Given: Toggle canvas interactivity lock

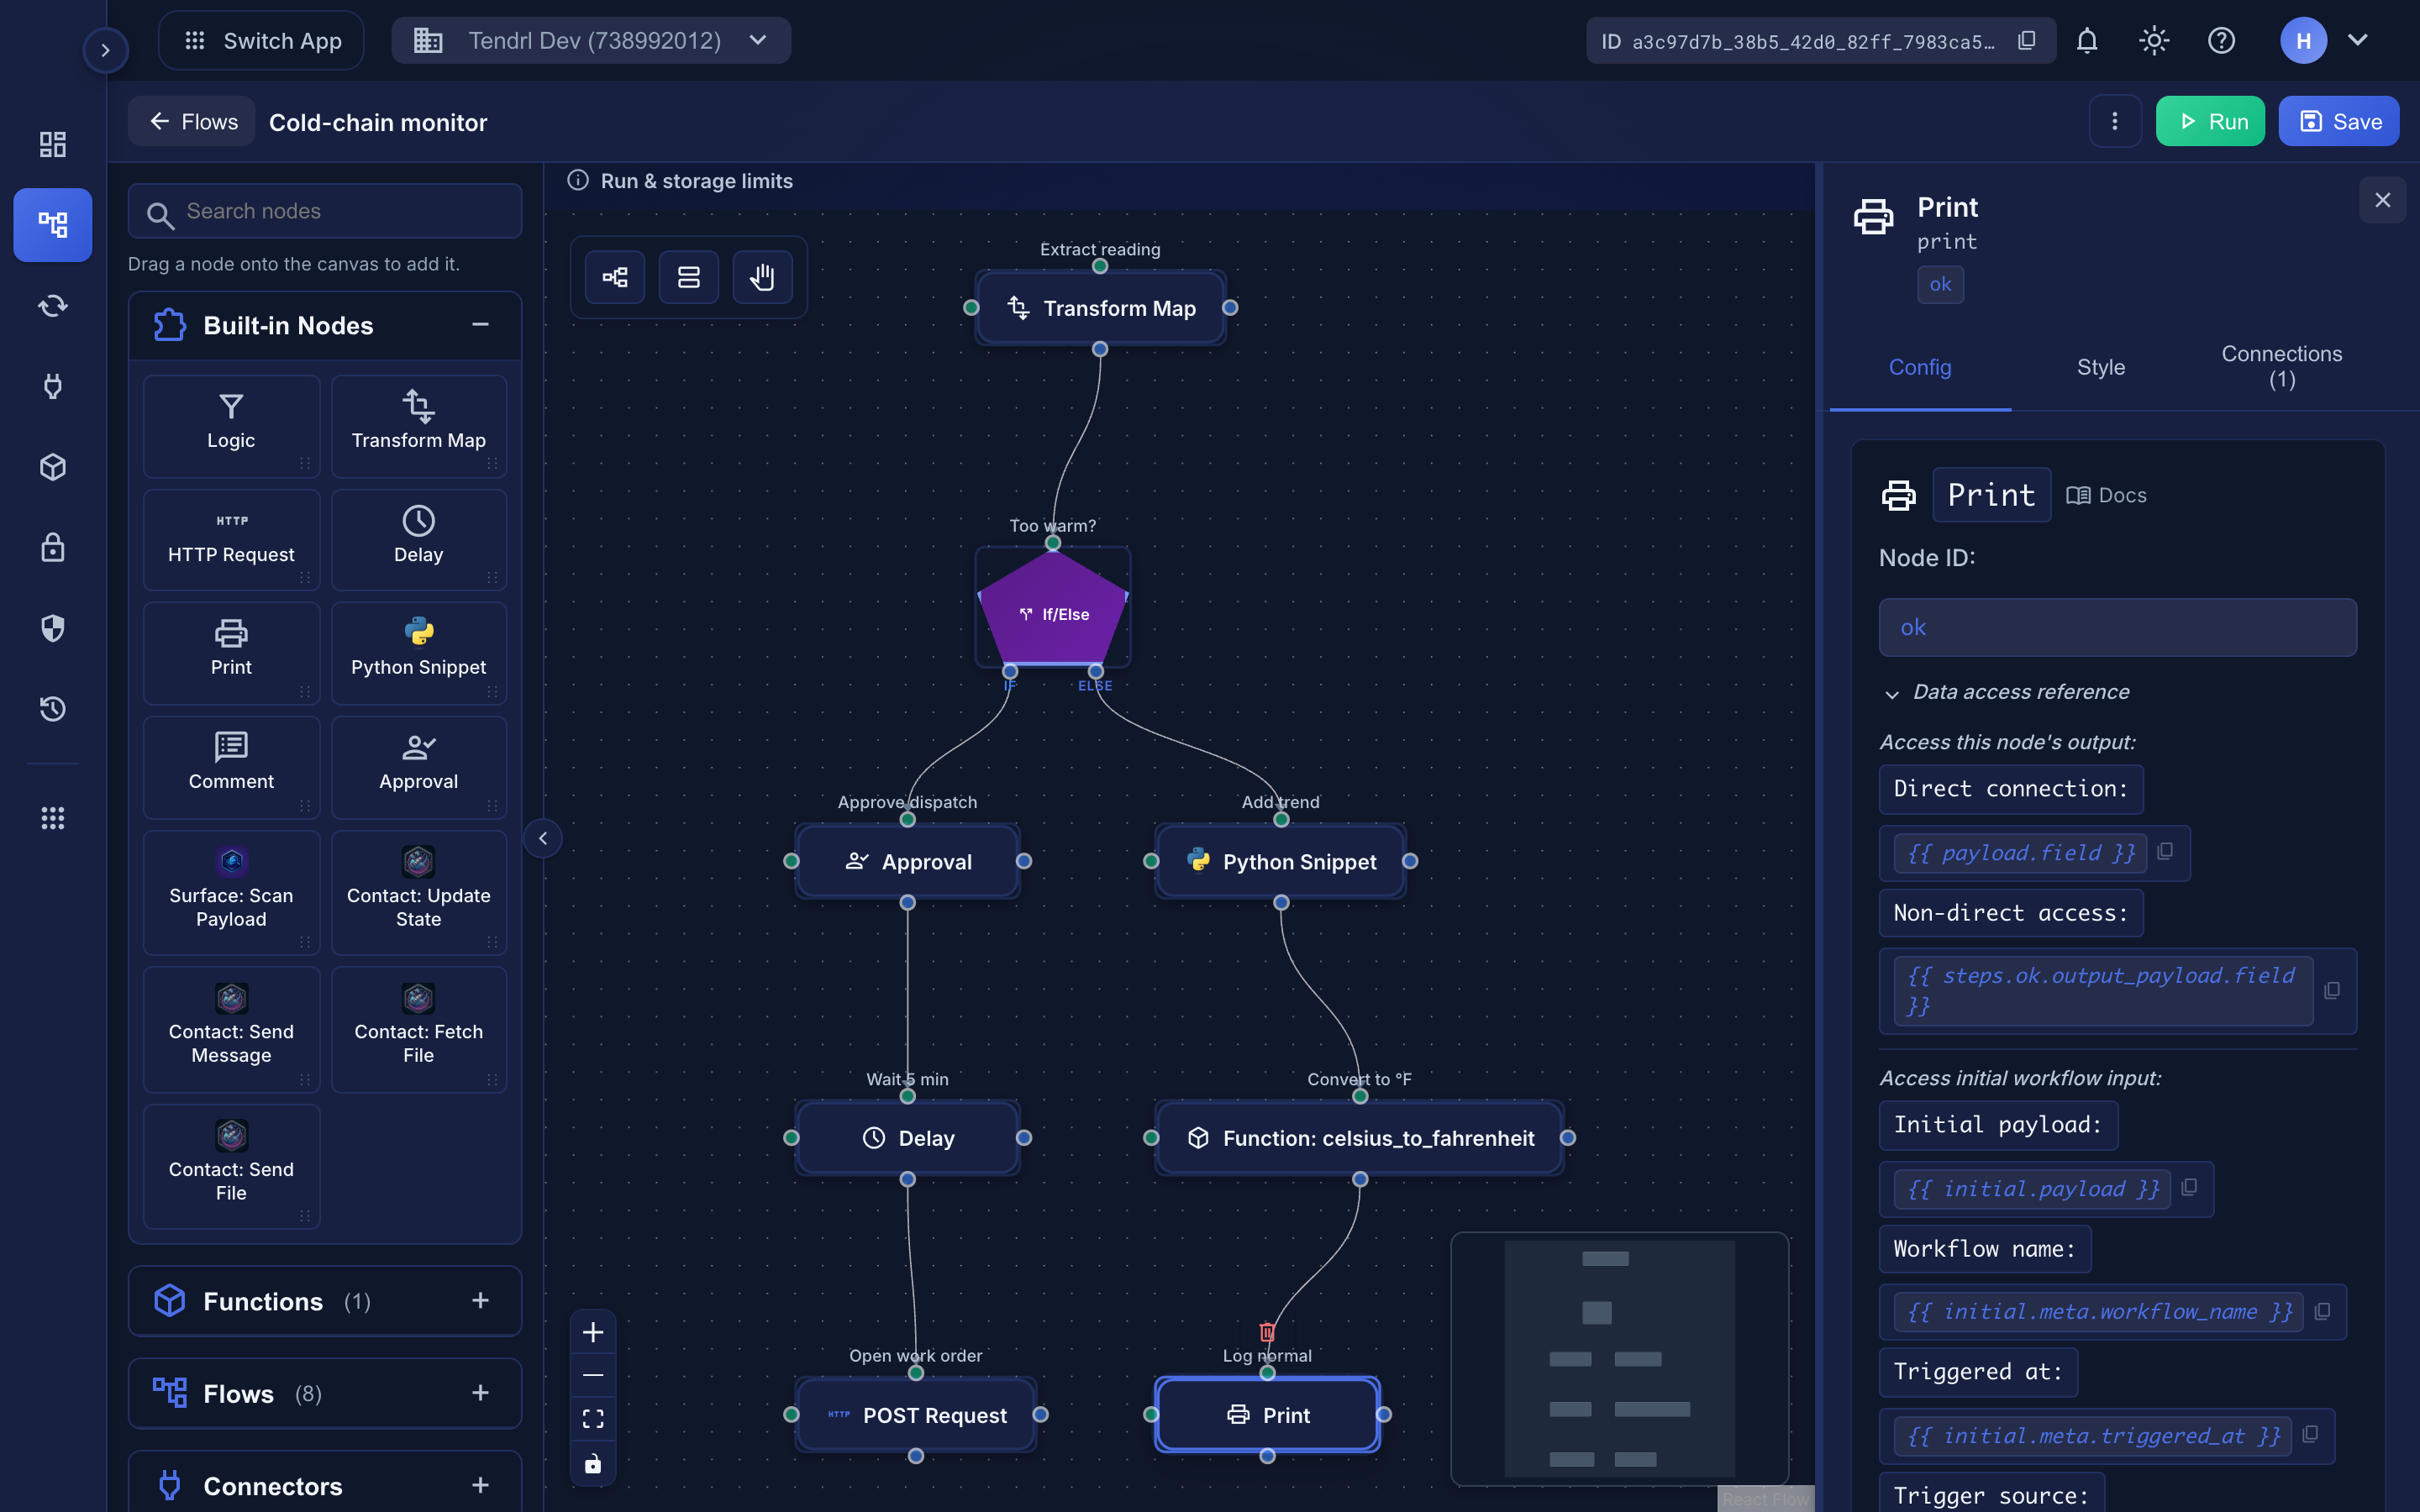Looking at the screenshot, I should (x=593, y=1463).
